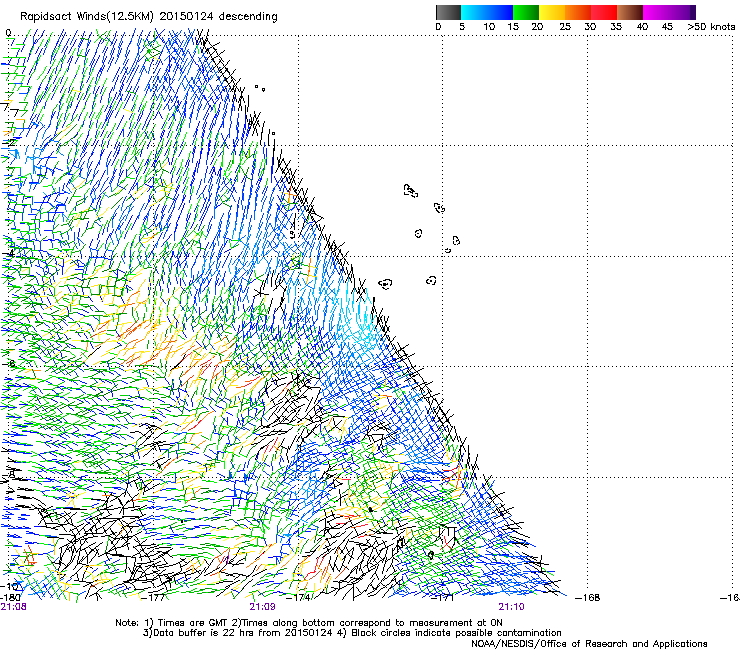Screen dimensions: 740x650
Task: Click the title 'Rapidscat Winds(12.5KM) 20150124 descending'
Action: (x=149, y=17)
